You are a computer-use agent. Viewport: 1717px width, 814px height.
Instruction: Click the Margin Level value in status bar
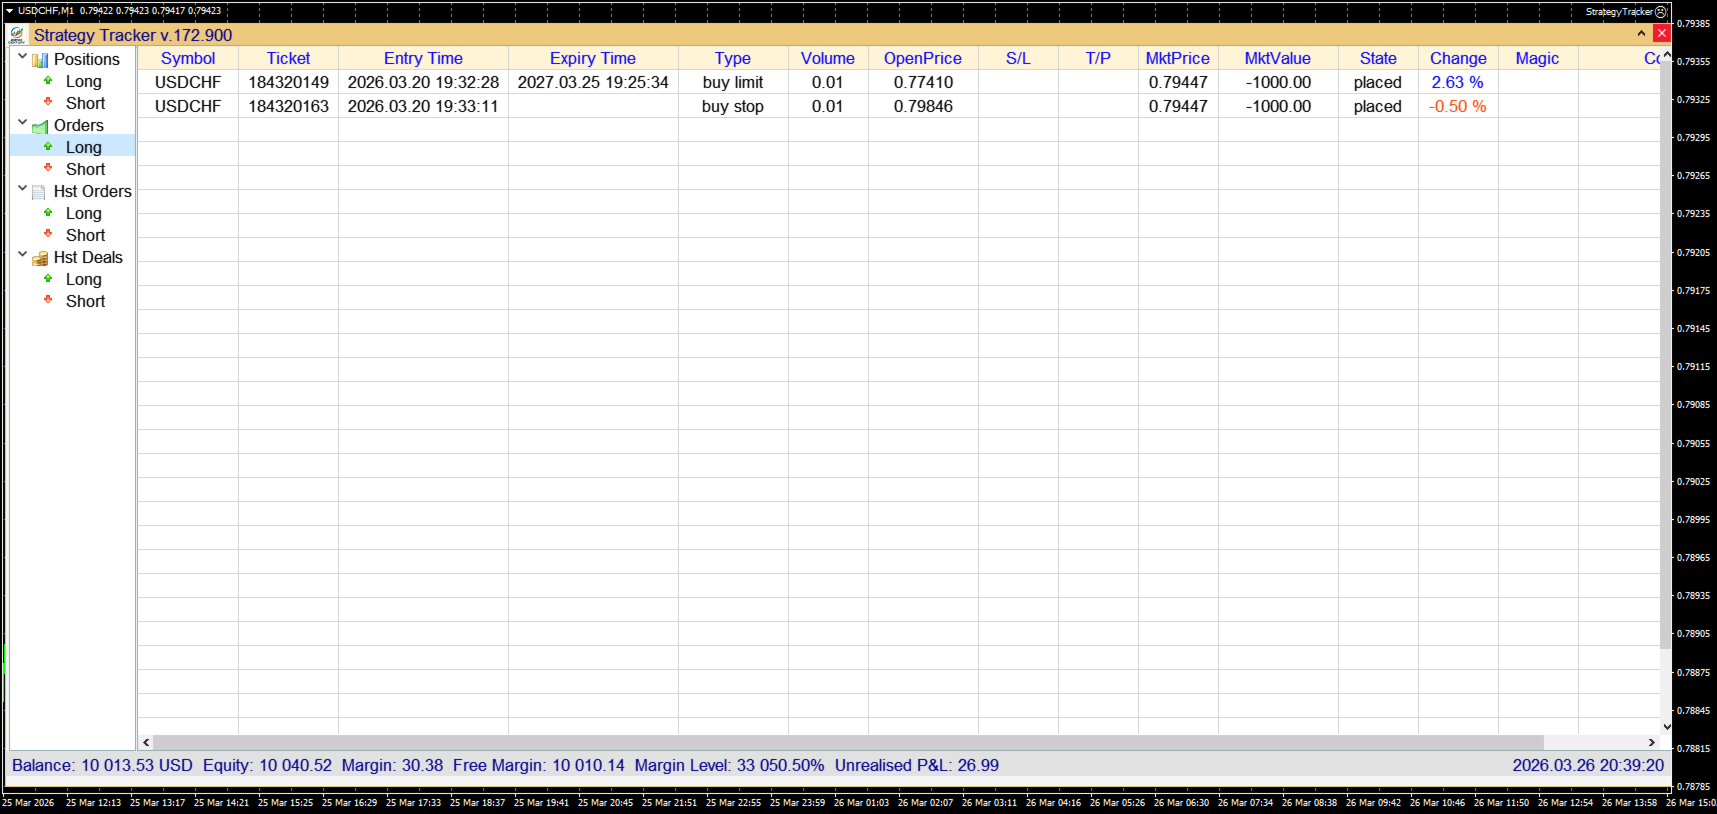pos(781,765)
